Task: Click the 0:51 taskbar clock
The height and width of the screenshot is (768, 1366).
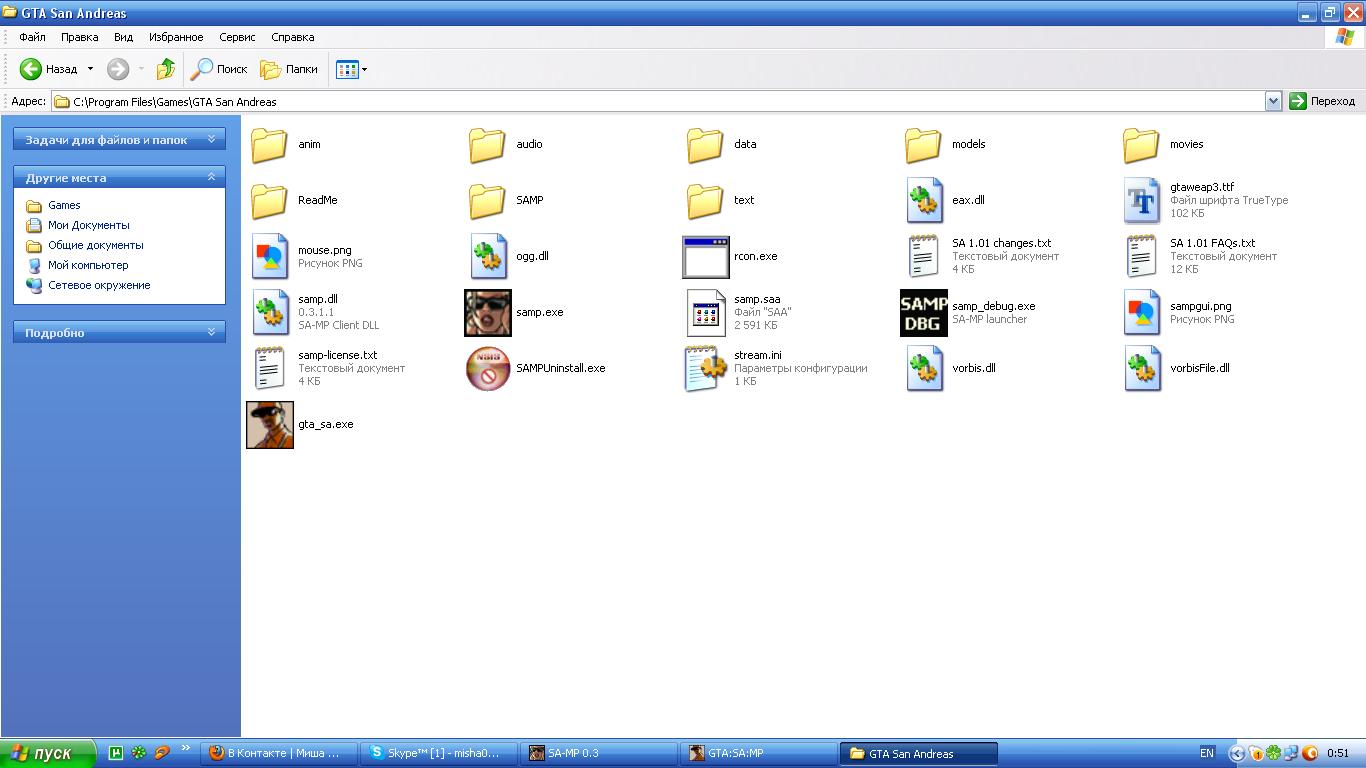Action: tap(1338, 753)
